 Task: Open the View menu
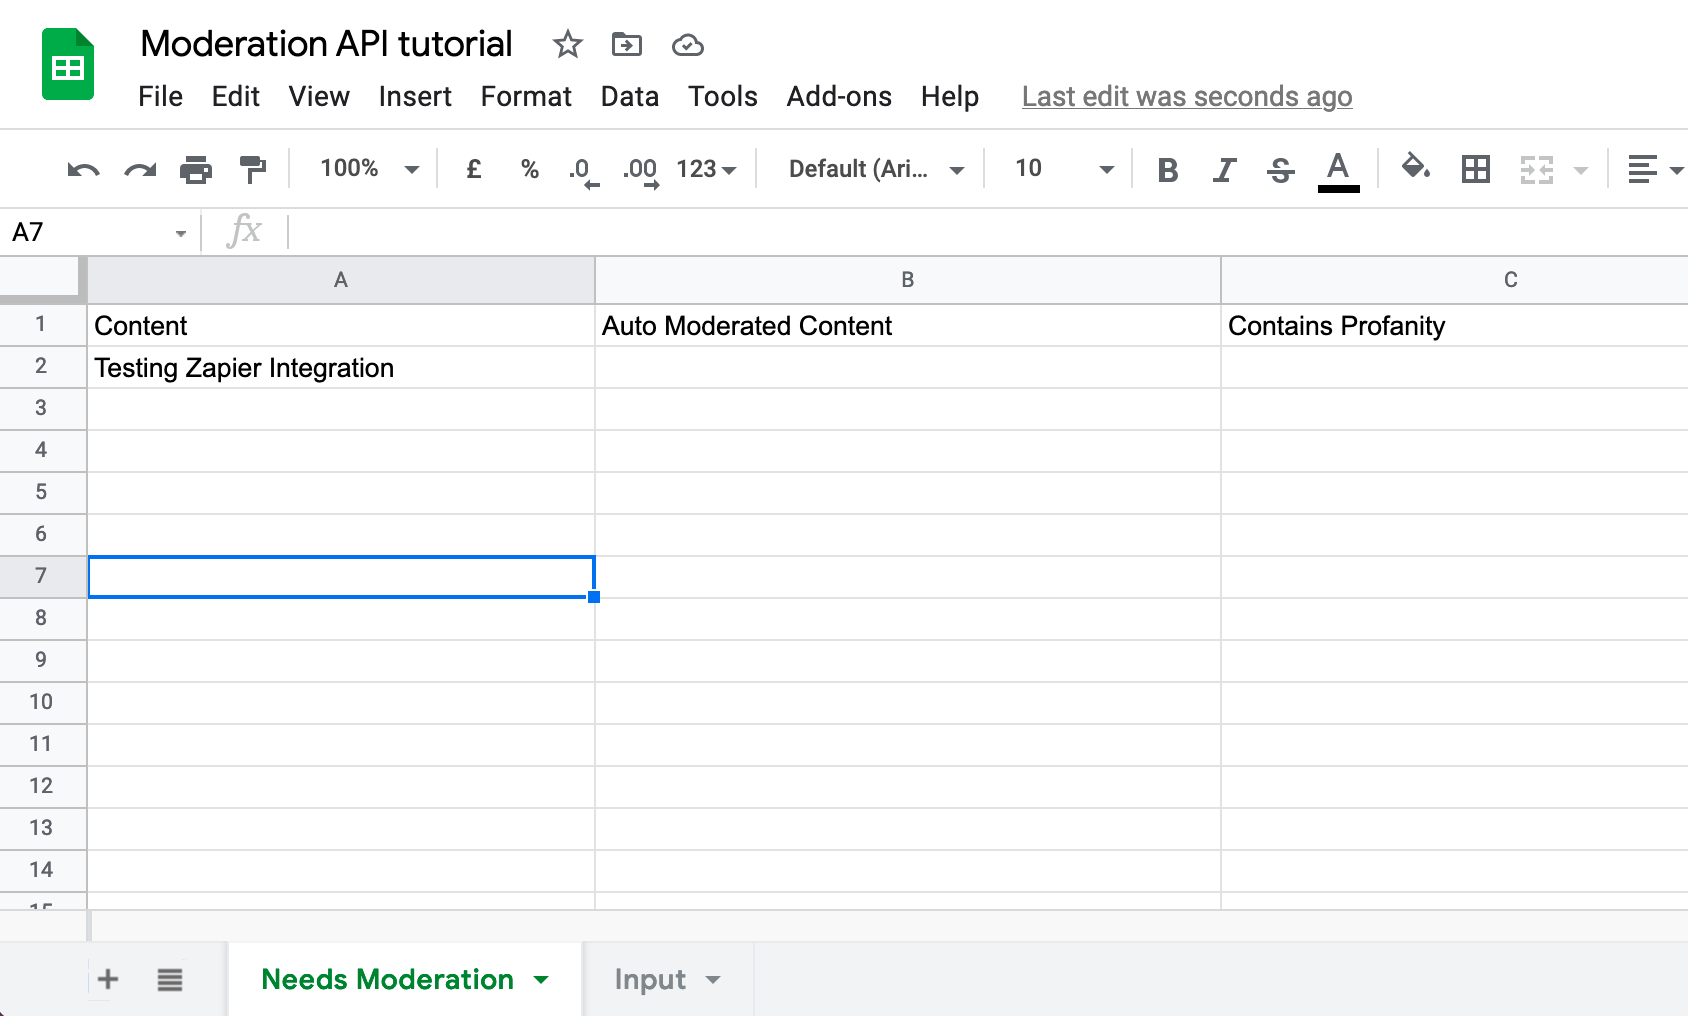tap(319, 96)
